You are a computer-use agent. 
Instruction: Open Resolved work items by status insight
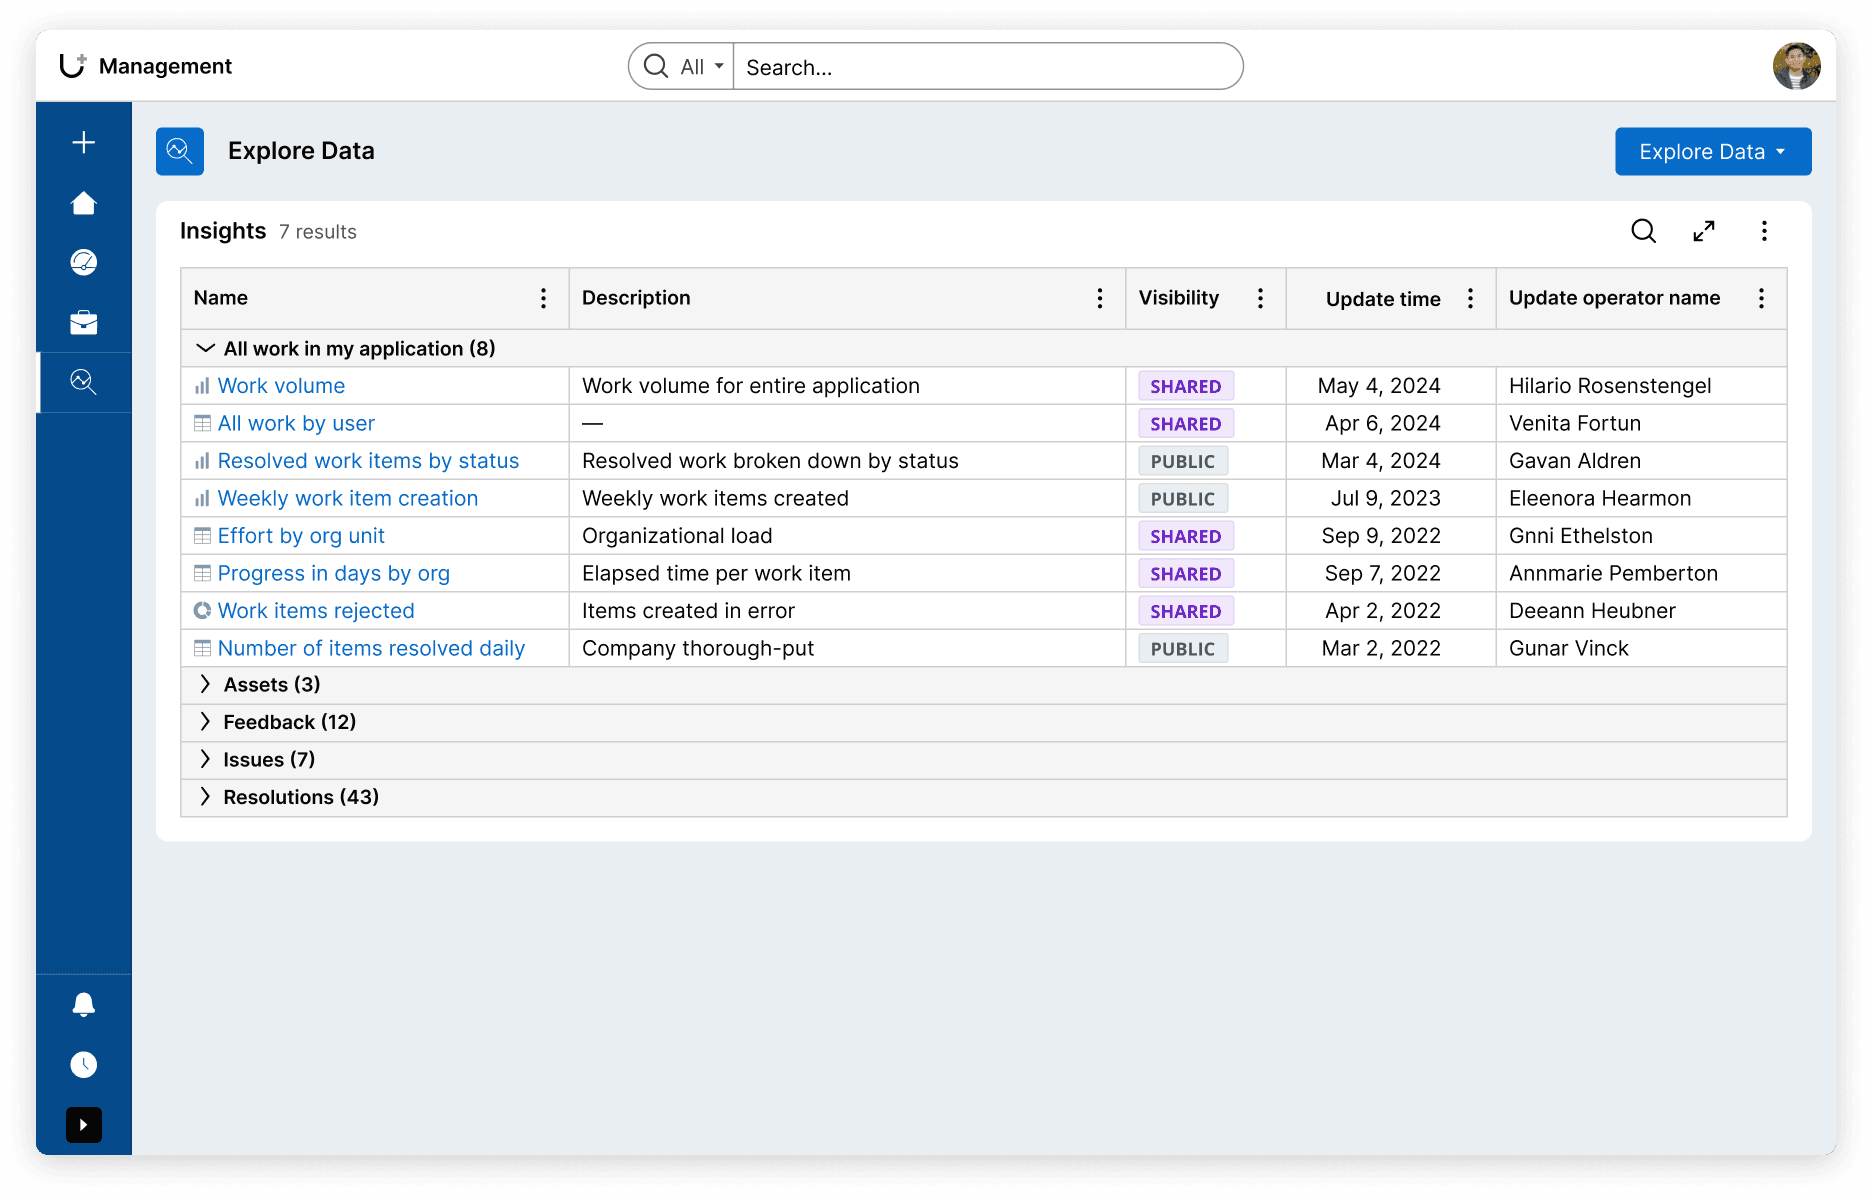coord(368,461)
